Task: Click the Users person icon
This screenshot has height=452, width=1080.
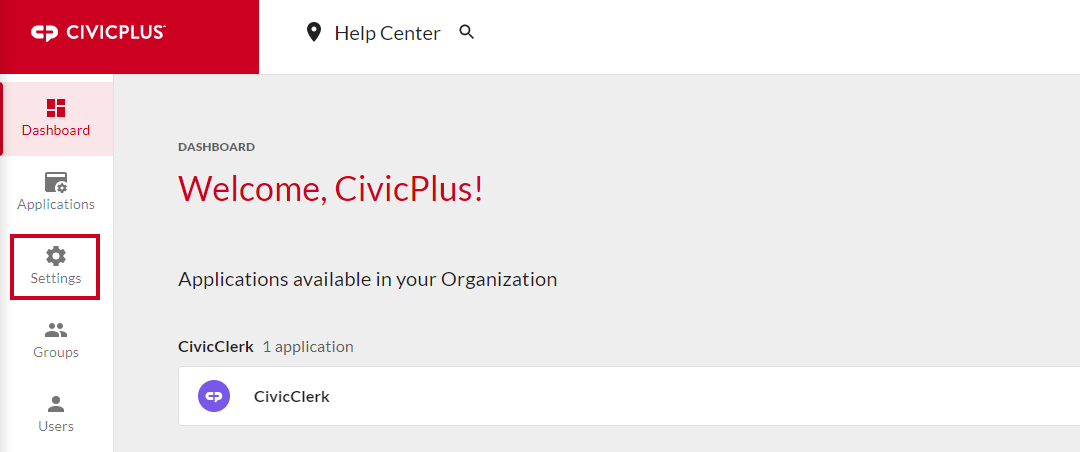Action: click(x=56, y=404)
